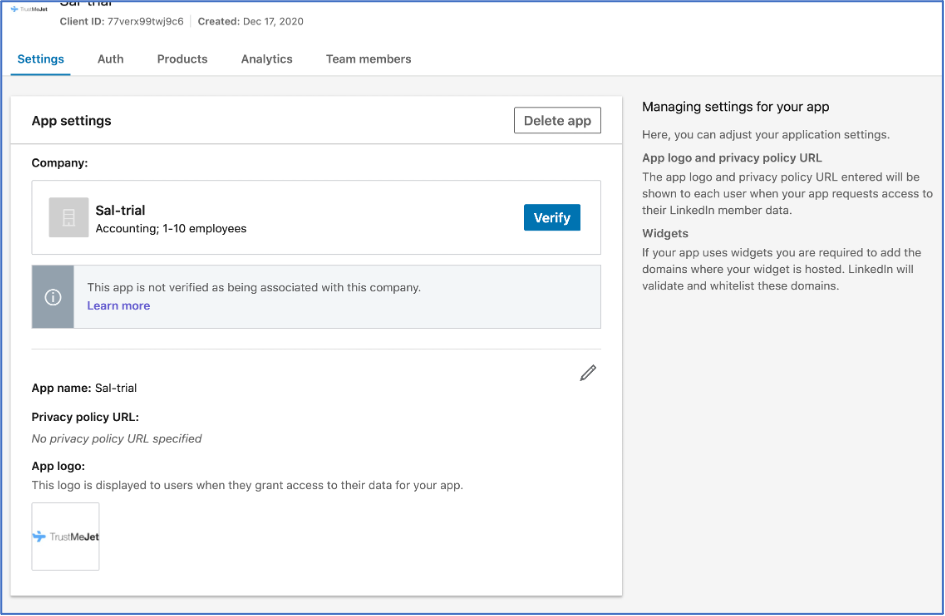Screen dimensions: 945x616
Task: Click the App name: Sal-trial line
Action: click(84, 388)
